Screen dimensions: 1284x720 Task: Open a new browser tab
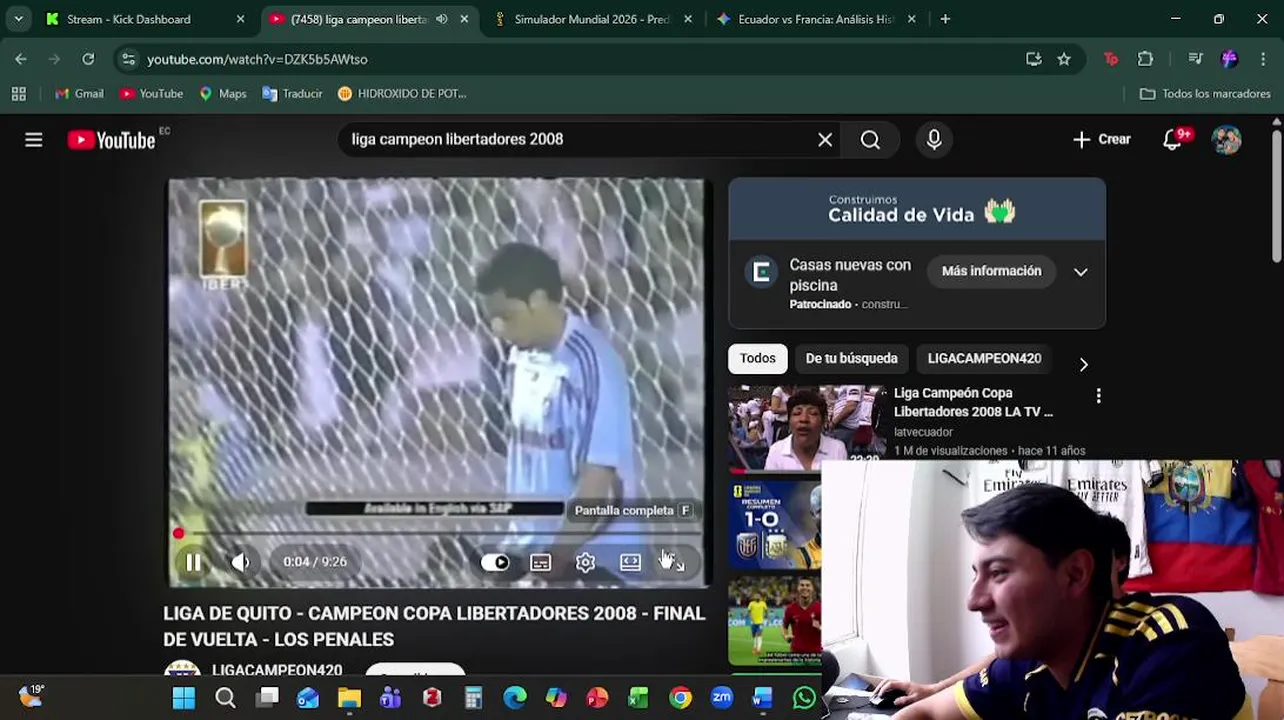945,19
